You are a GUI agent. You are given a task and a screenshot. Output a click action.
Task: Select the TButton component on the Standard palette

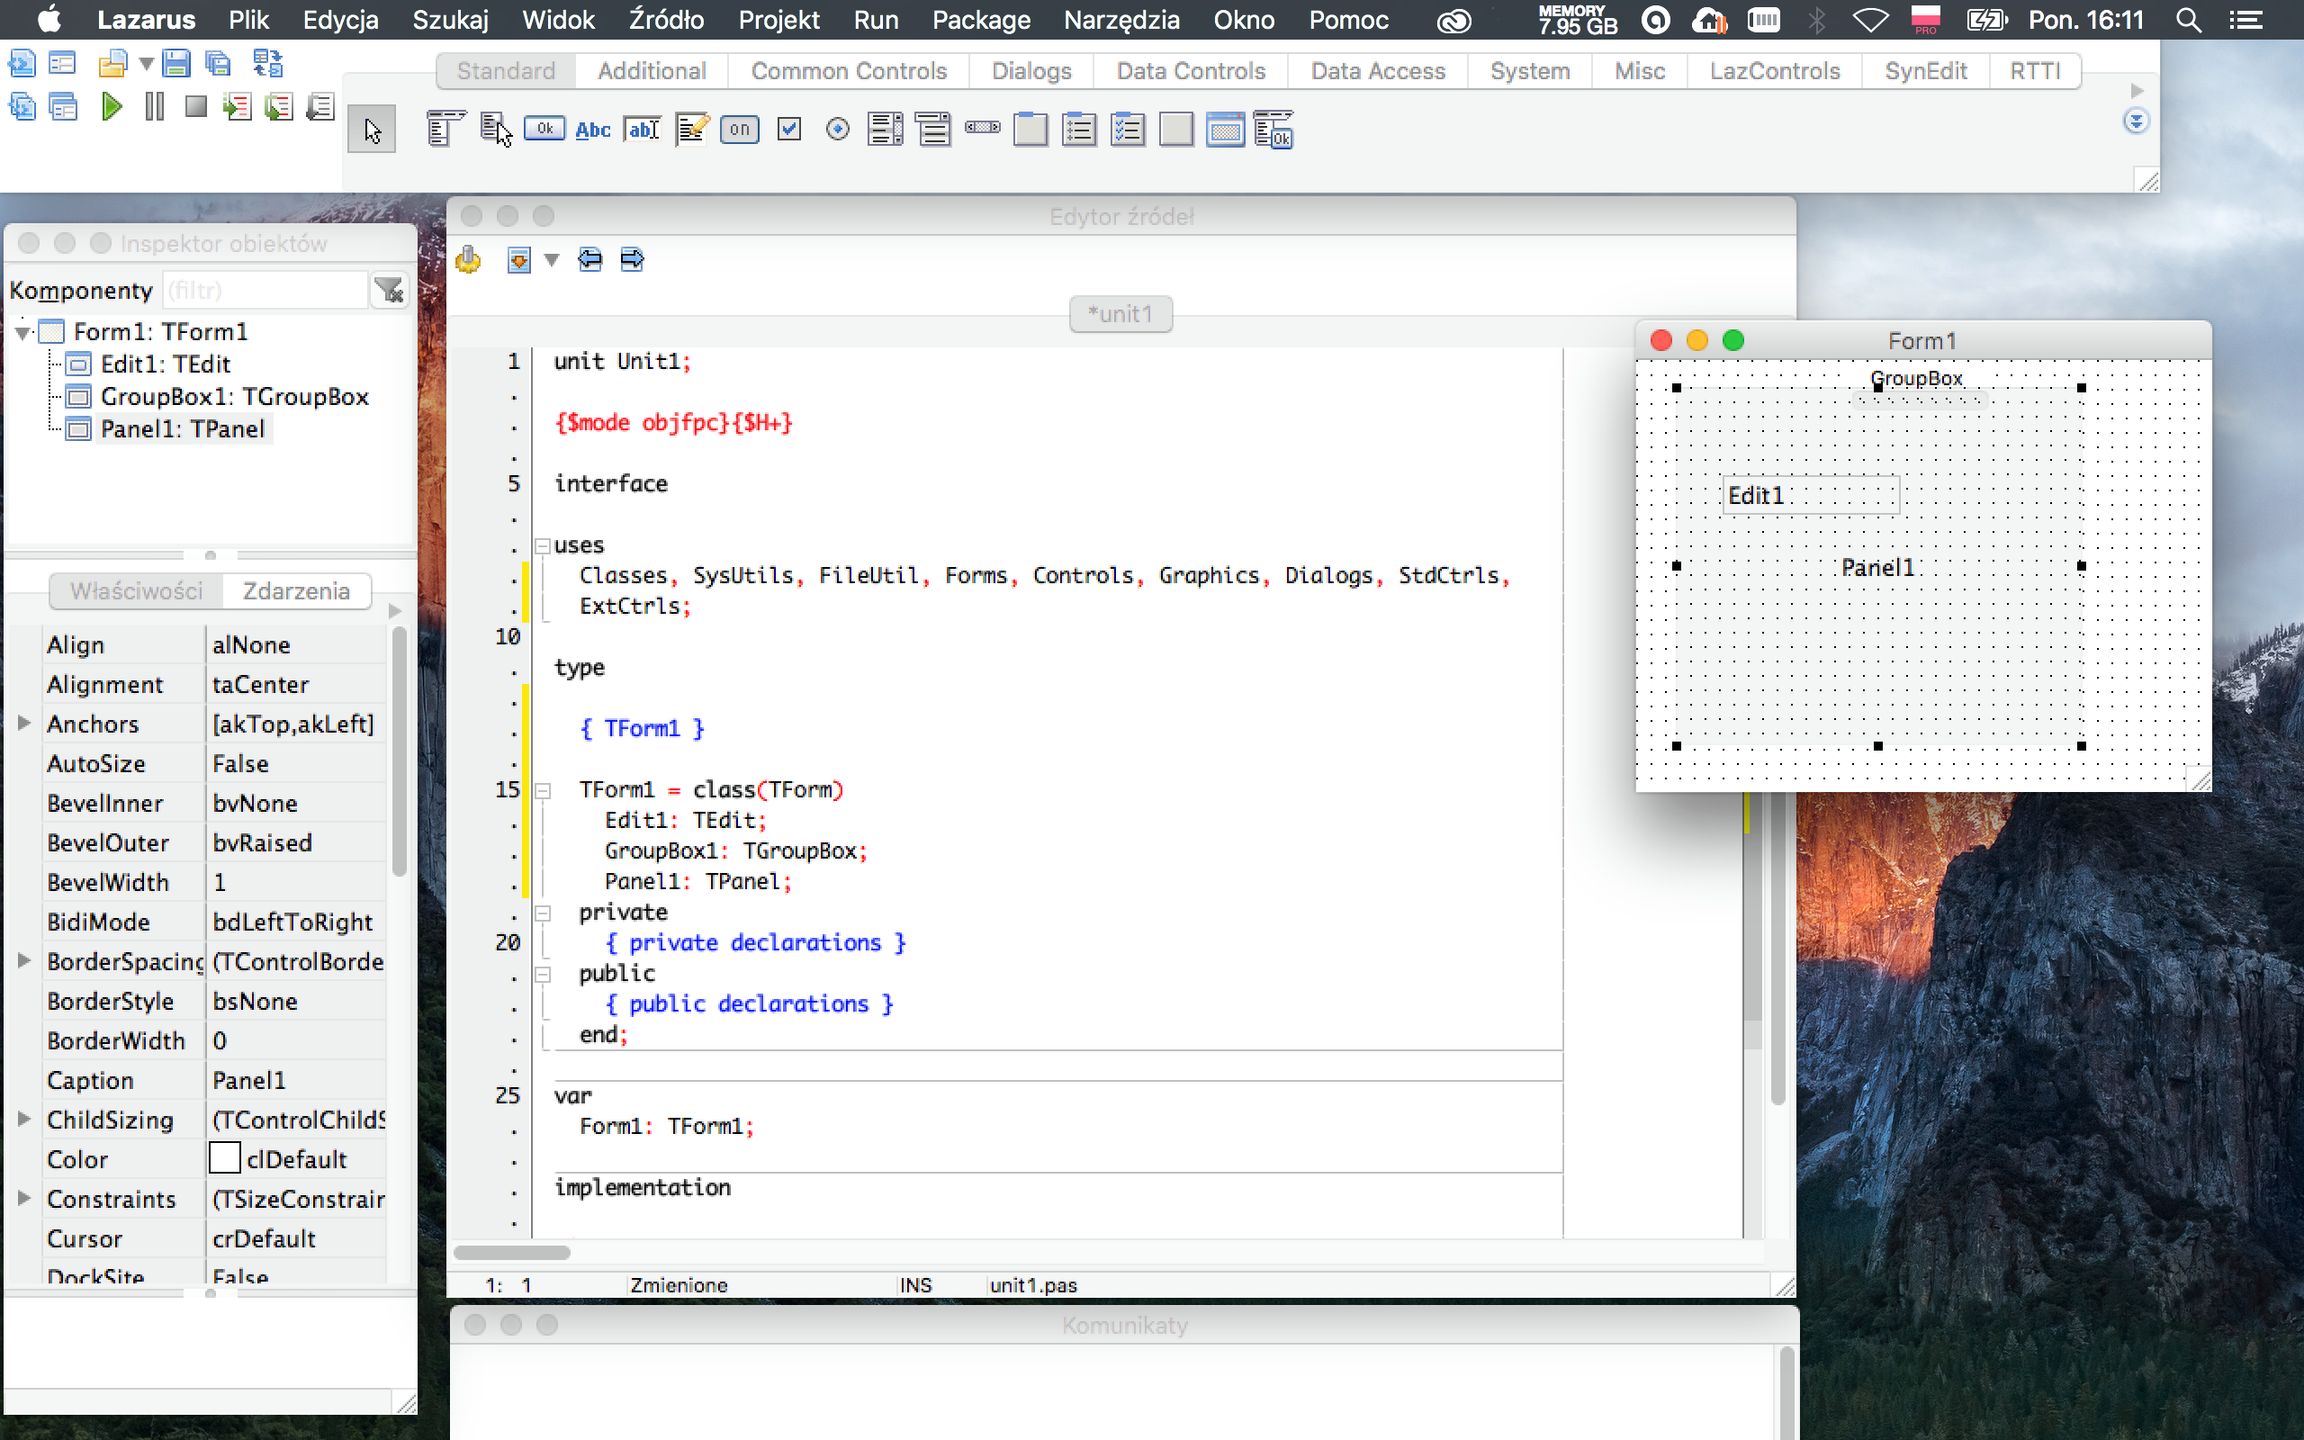pyautogui.click(x=544, y=129)
